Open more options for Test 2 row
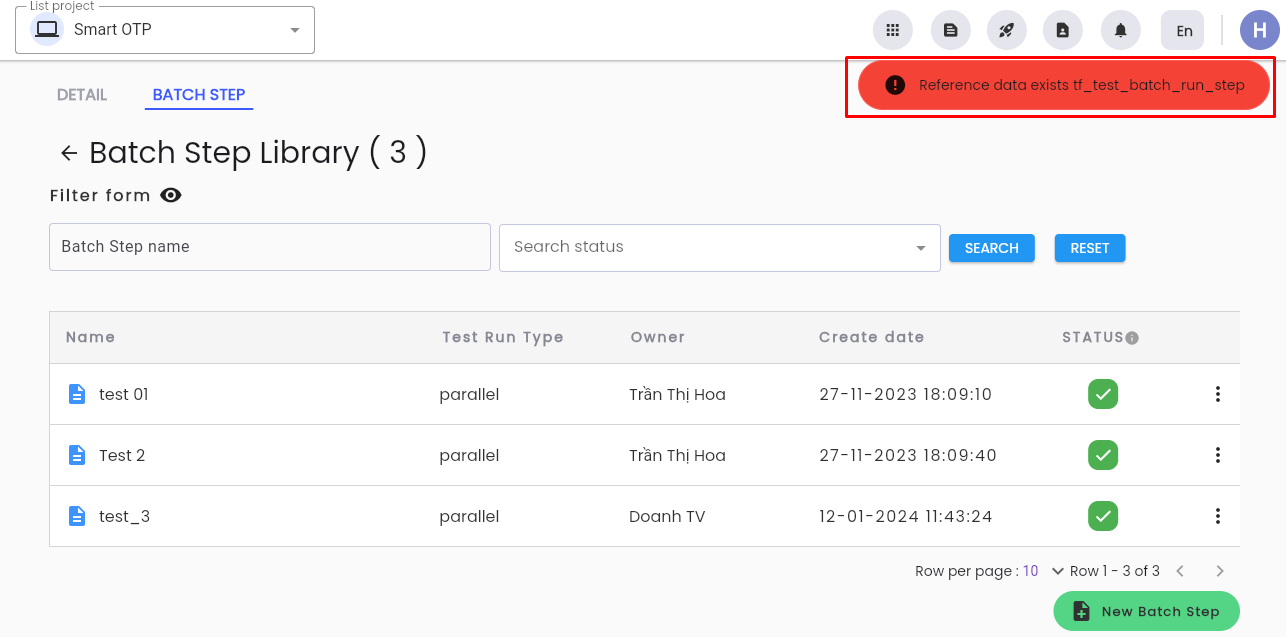 (1218, 455)
